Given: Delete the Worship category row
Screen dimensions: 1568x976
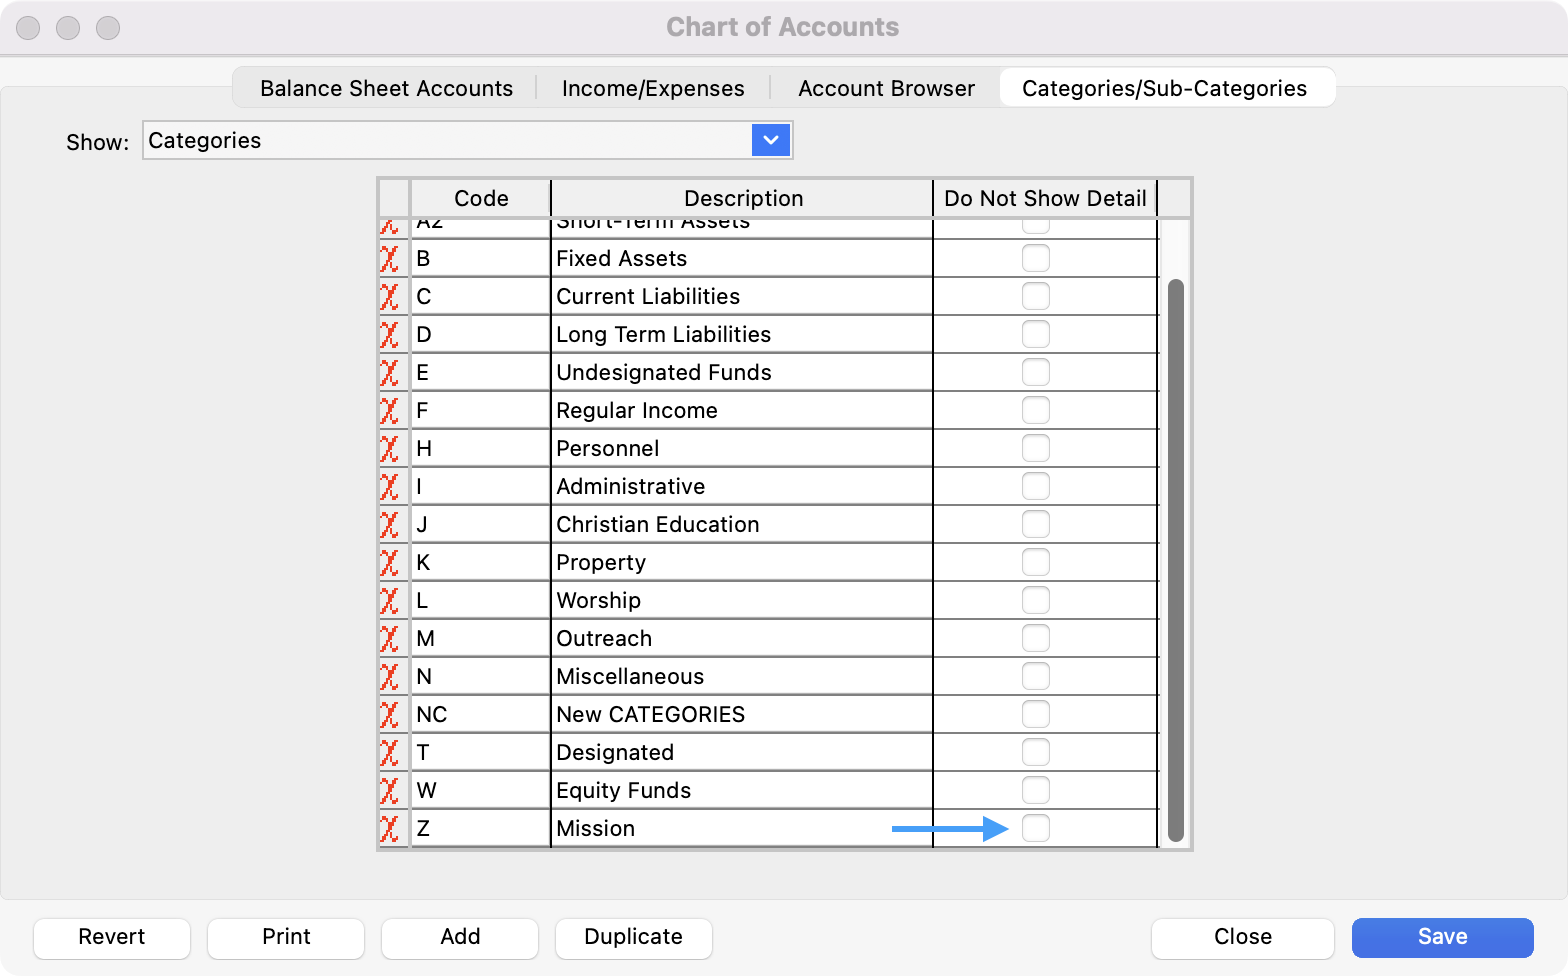Looking at the screenshot, I should pos(390,601).
